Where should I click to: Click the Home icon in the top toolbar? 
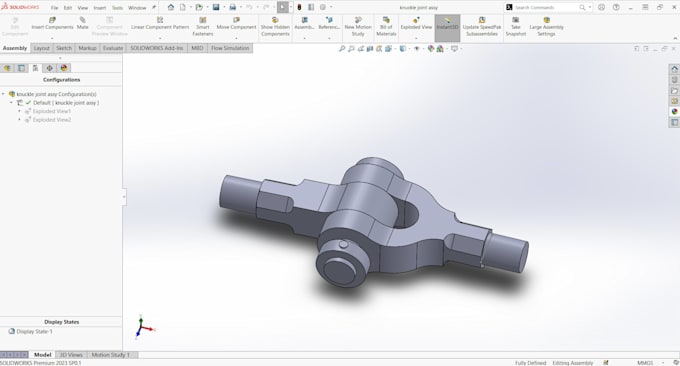[x=171, y=7]
